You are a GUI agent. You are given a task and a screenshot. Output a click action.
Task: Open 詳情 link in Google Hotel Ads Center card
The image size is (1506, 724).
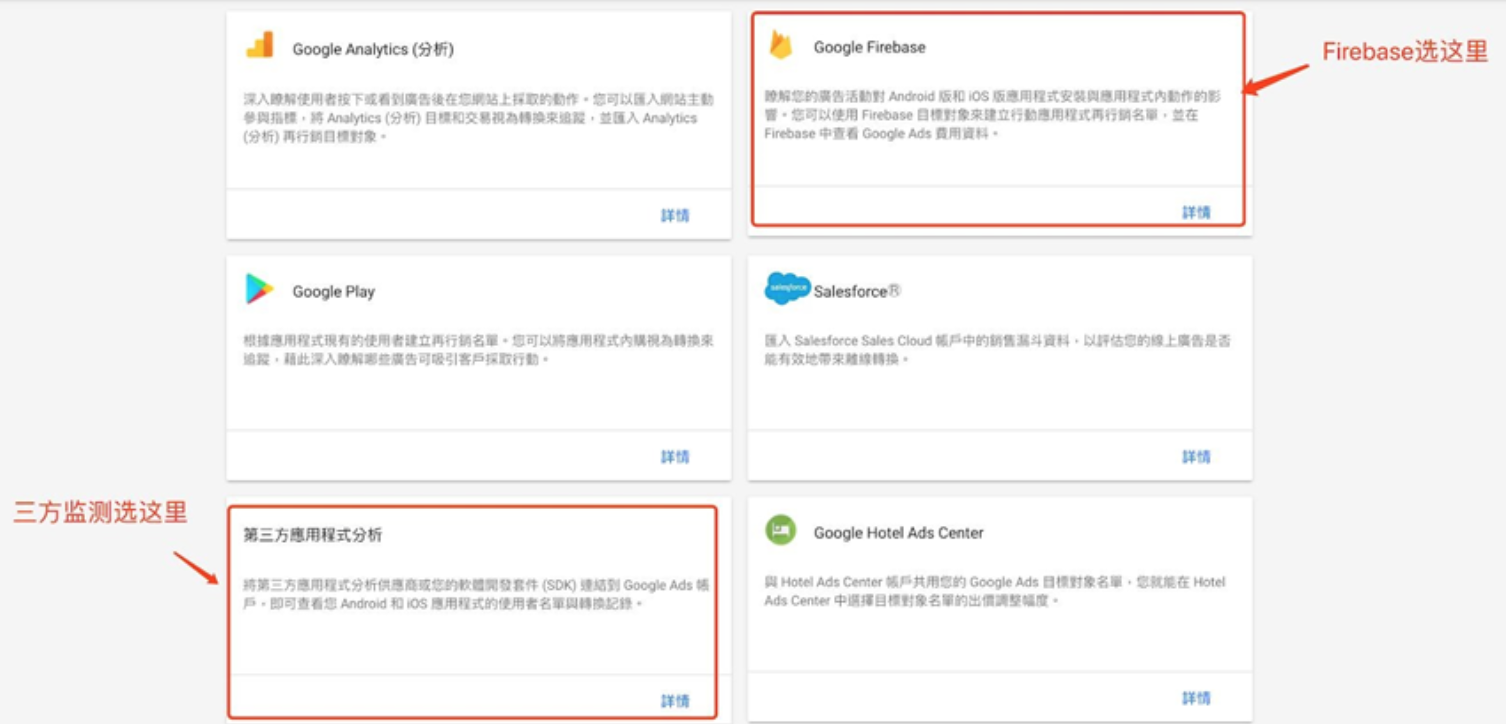tap(1196, 698)
